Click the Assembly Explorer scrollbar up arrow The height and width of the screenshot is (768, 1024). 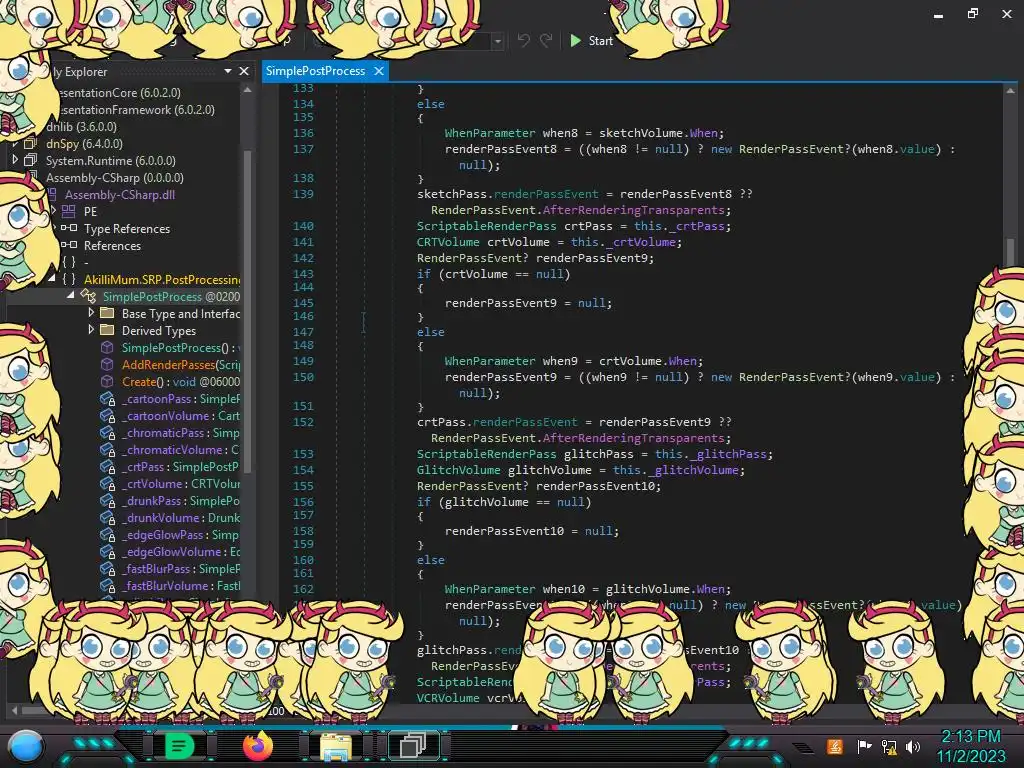(248, 90)
